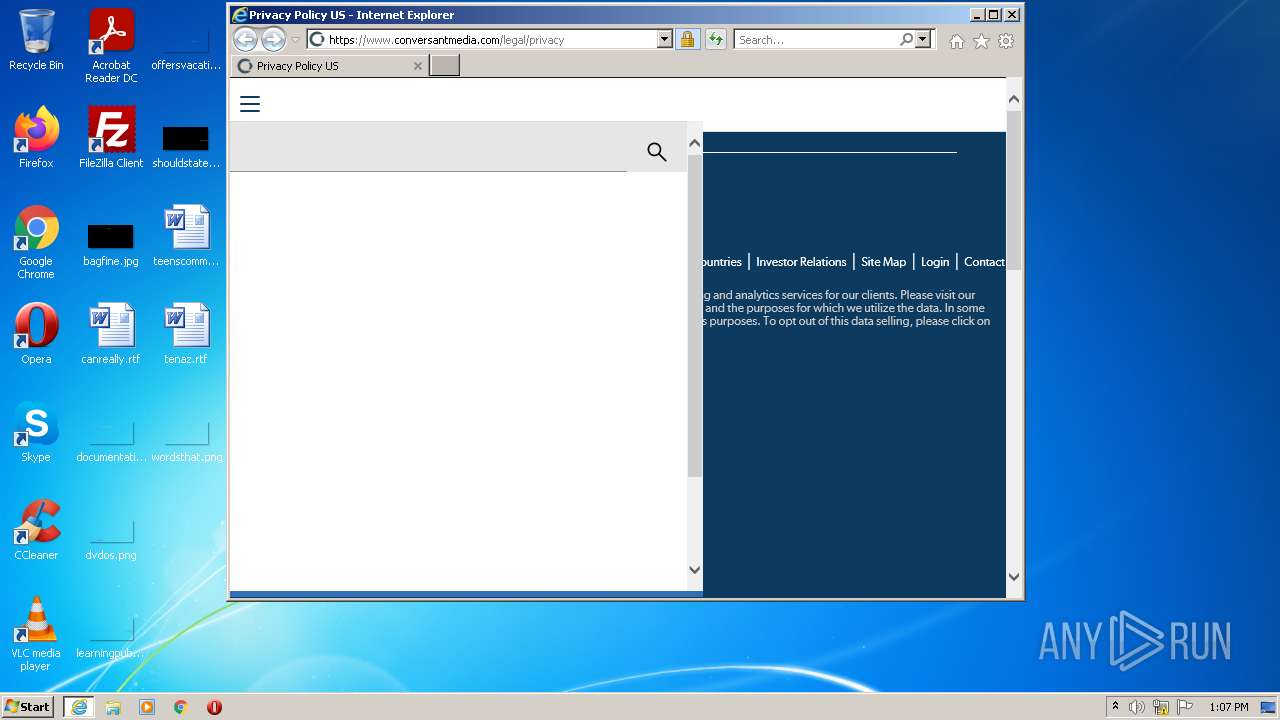This screenshot has width=1280, height=720.
Task: Select the bagfine.jpg file
Action: tap(111, 245)
